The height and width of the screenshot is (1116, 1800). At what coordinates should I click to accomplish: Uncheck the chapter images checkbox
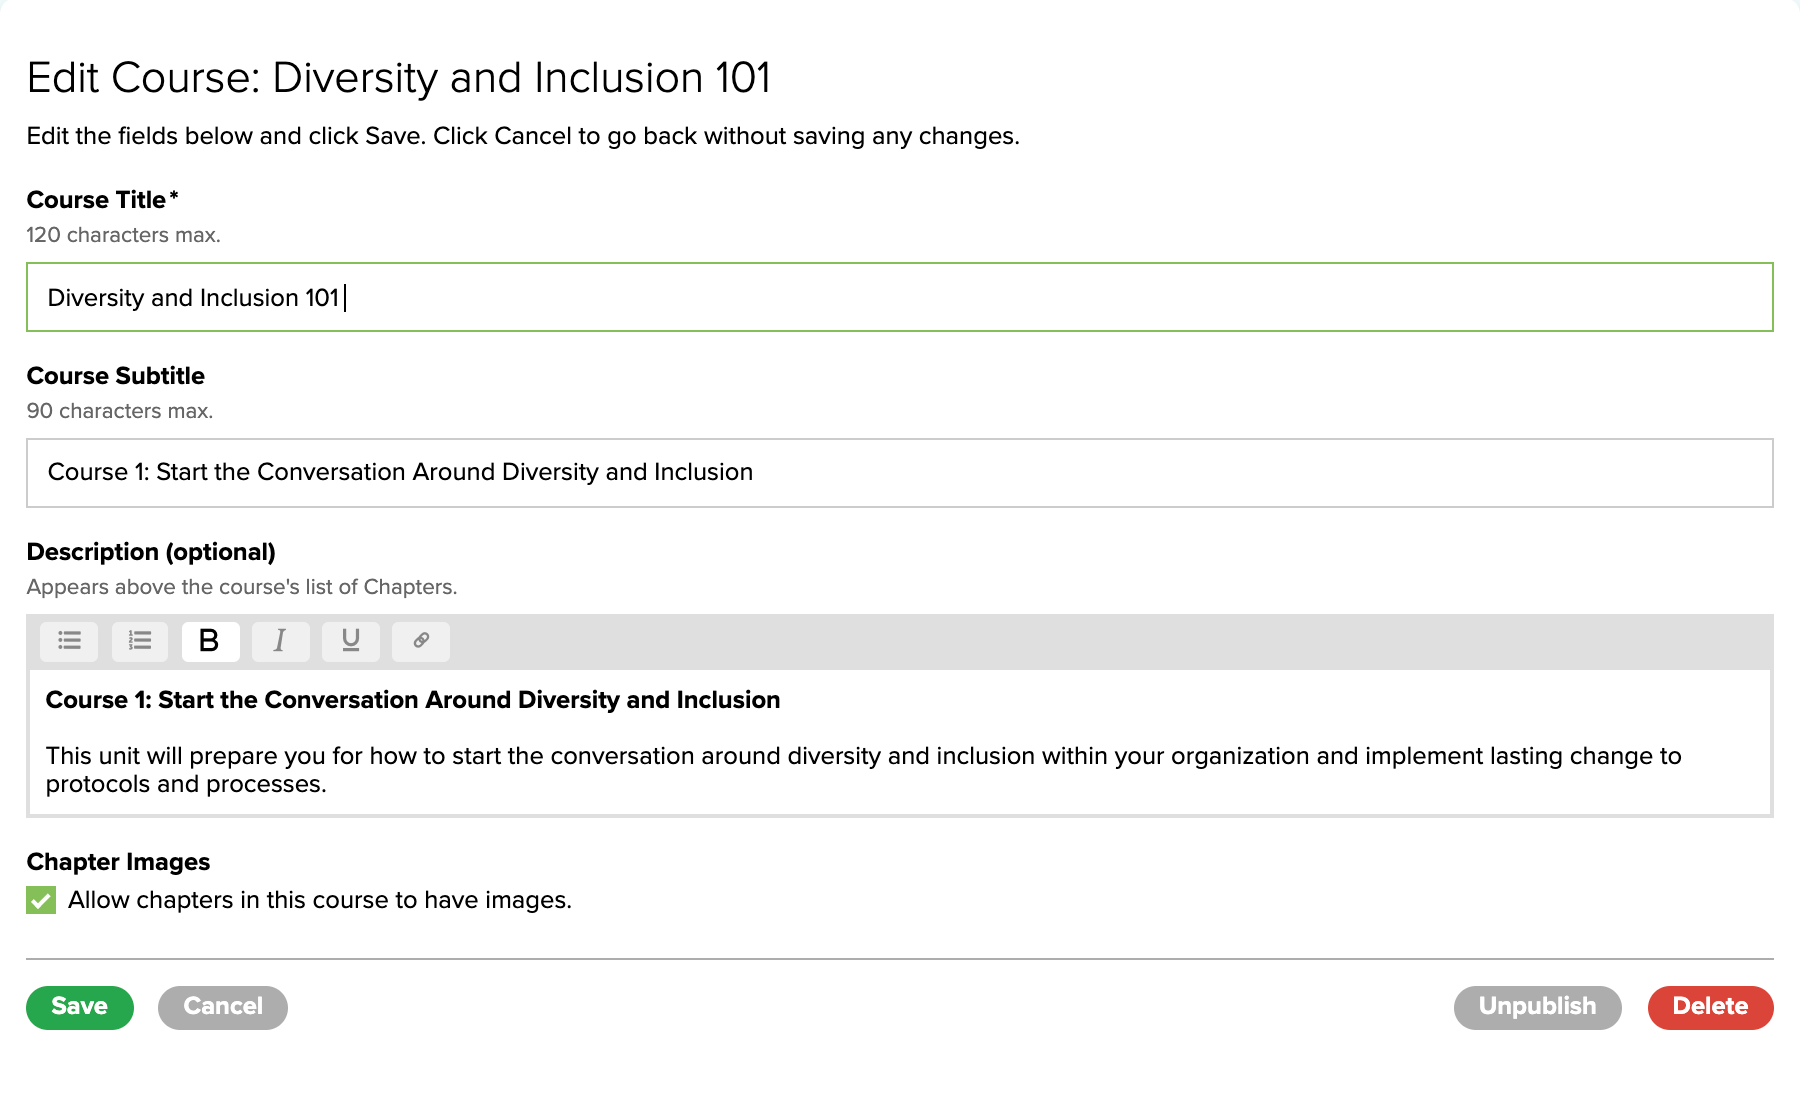[41, 901]
